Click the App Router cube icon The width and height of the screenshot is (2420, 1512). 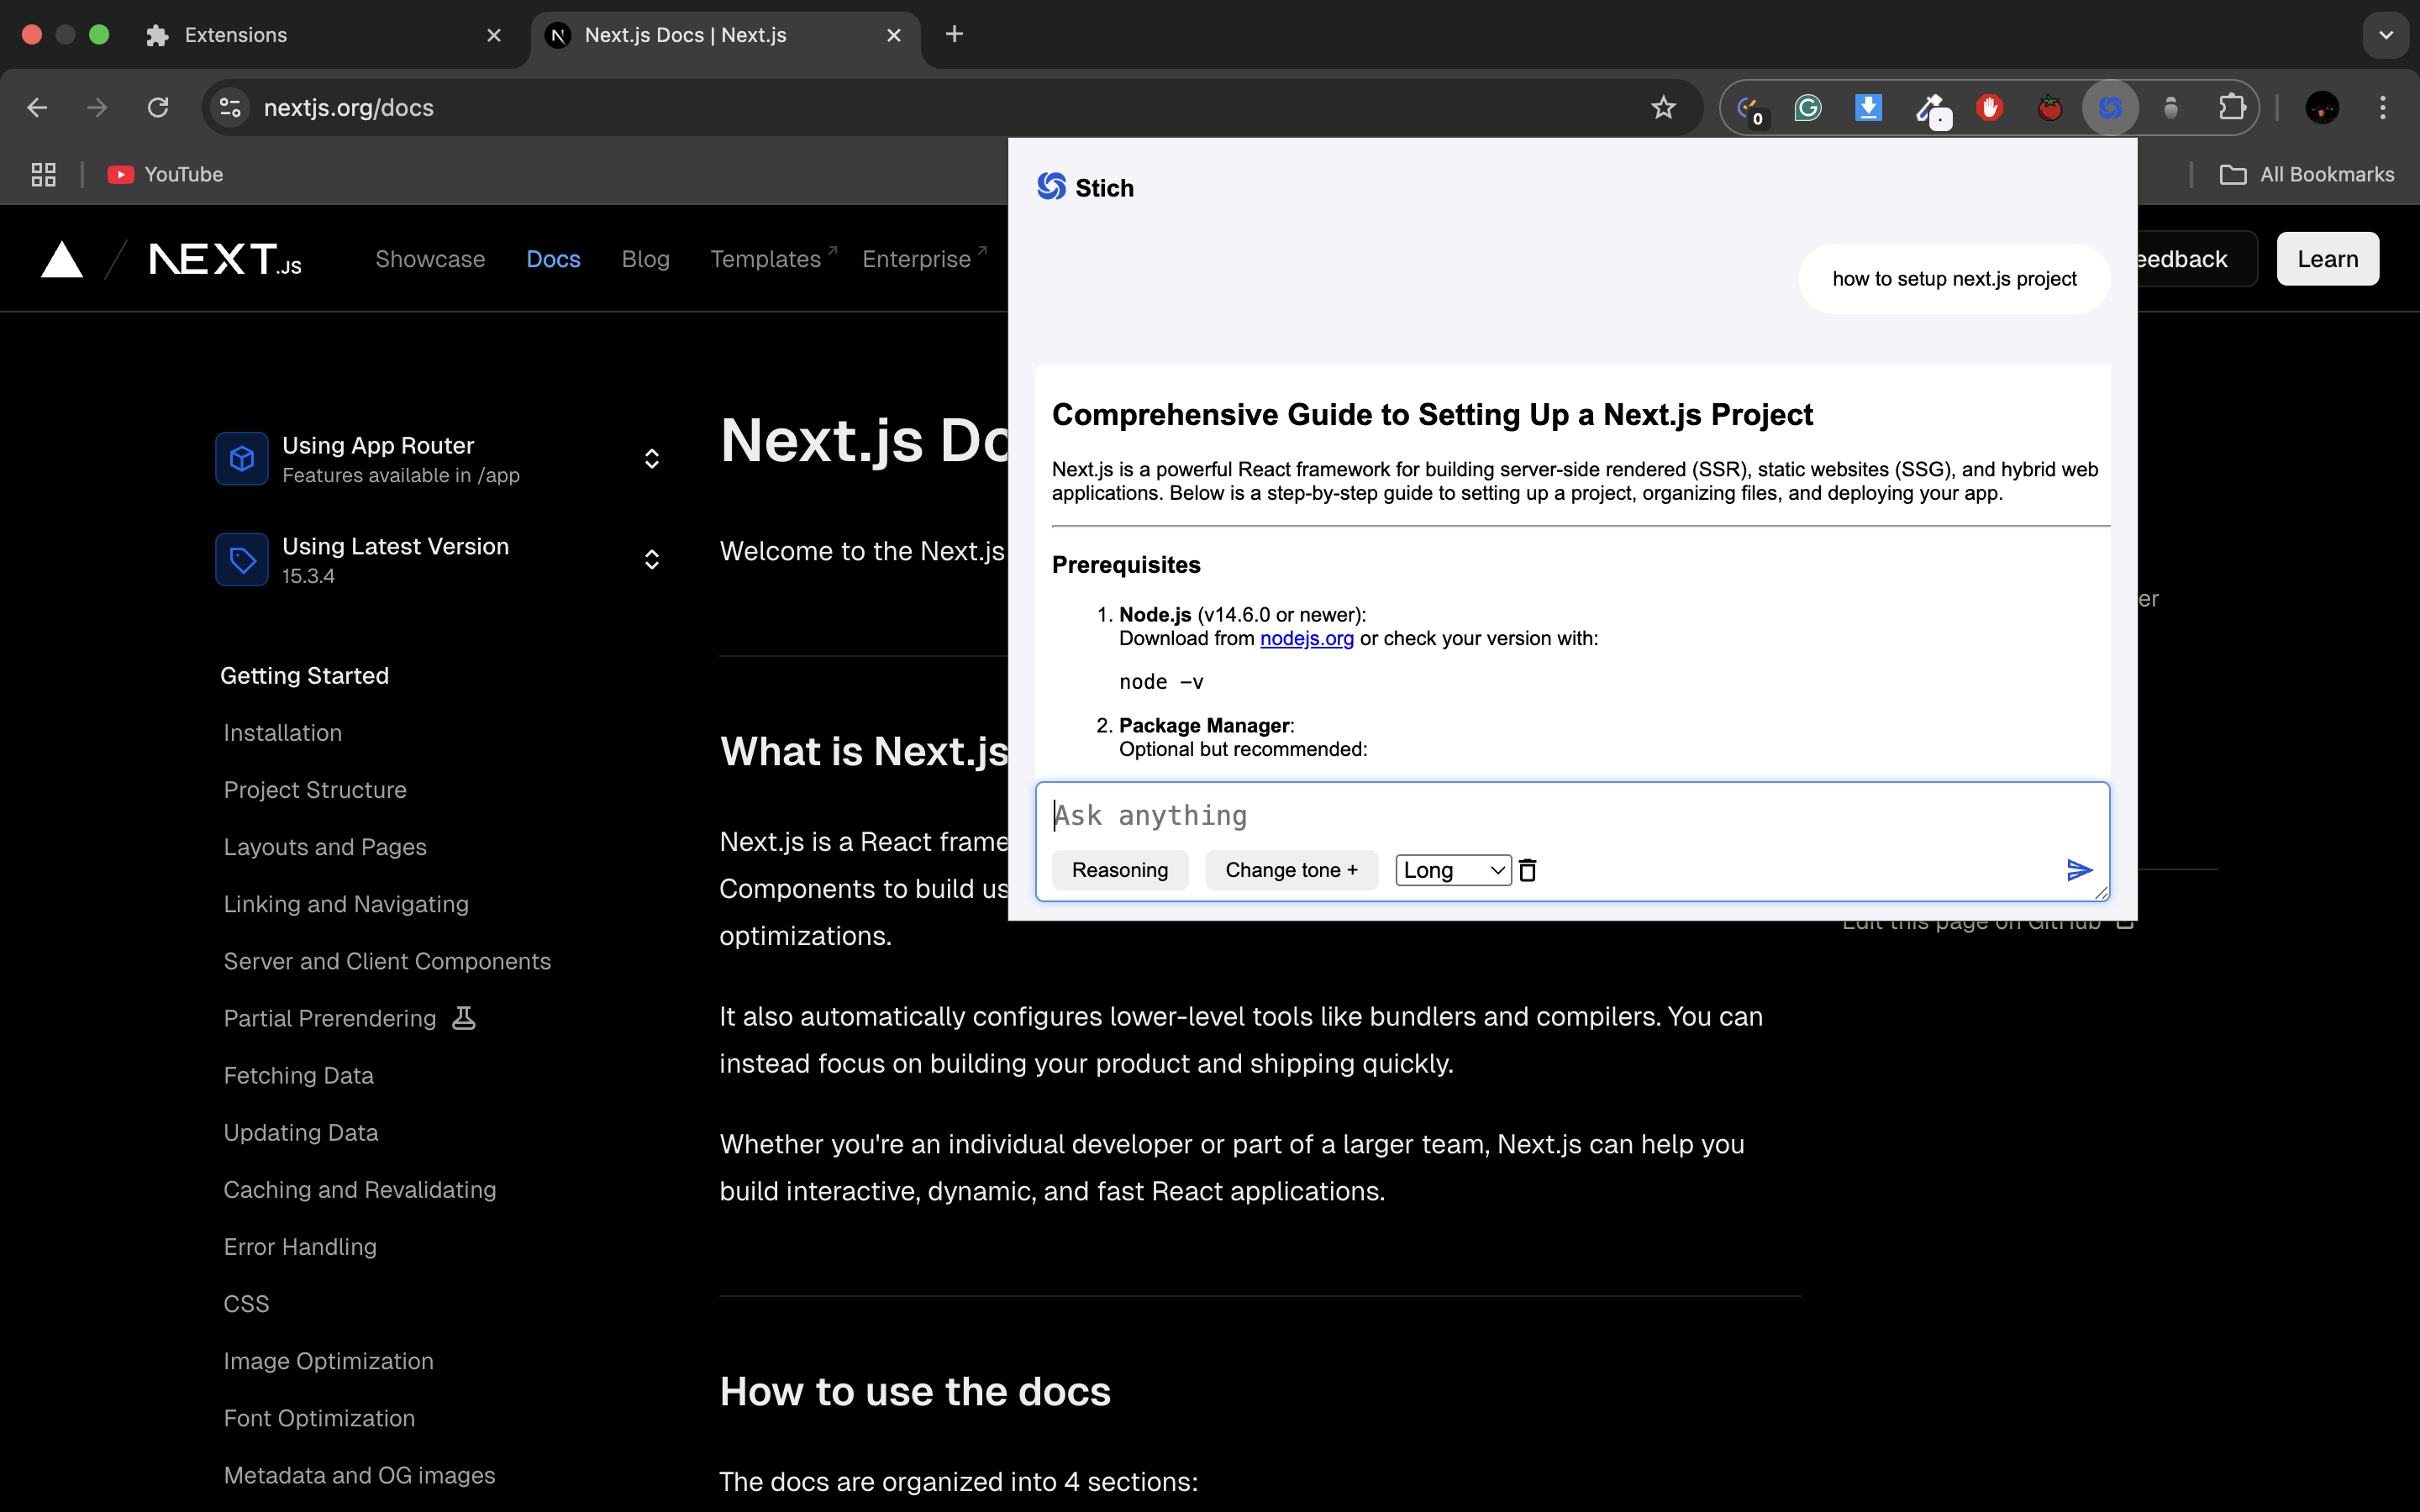[x=242, y=459]
